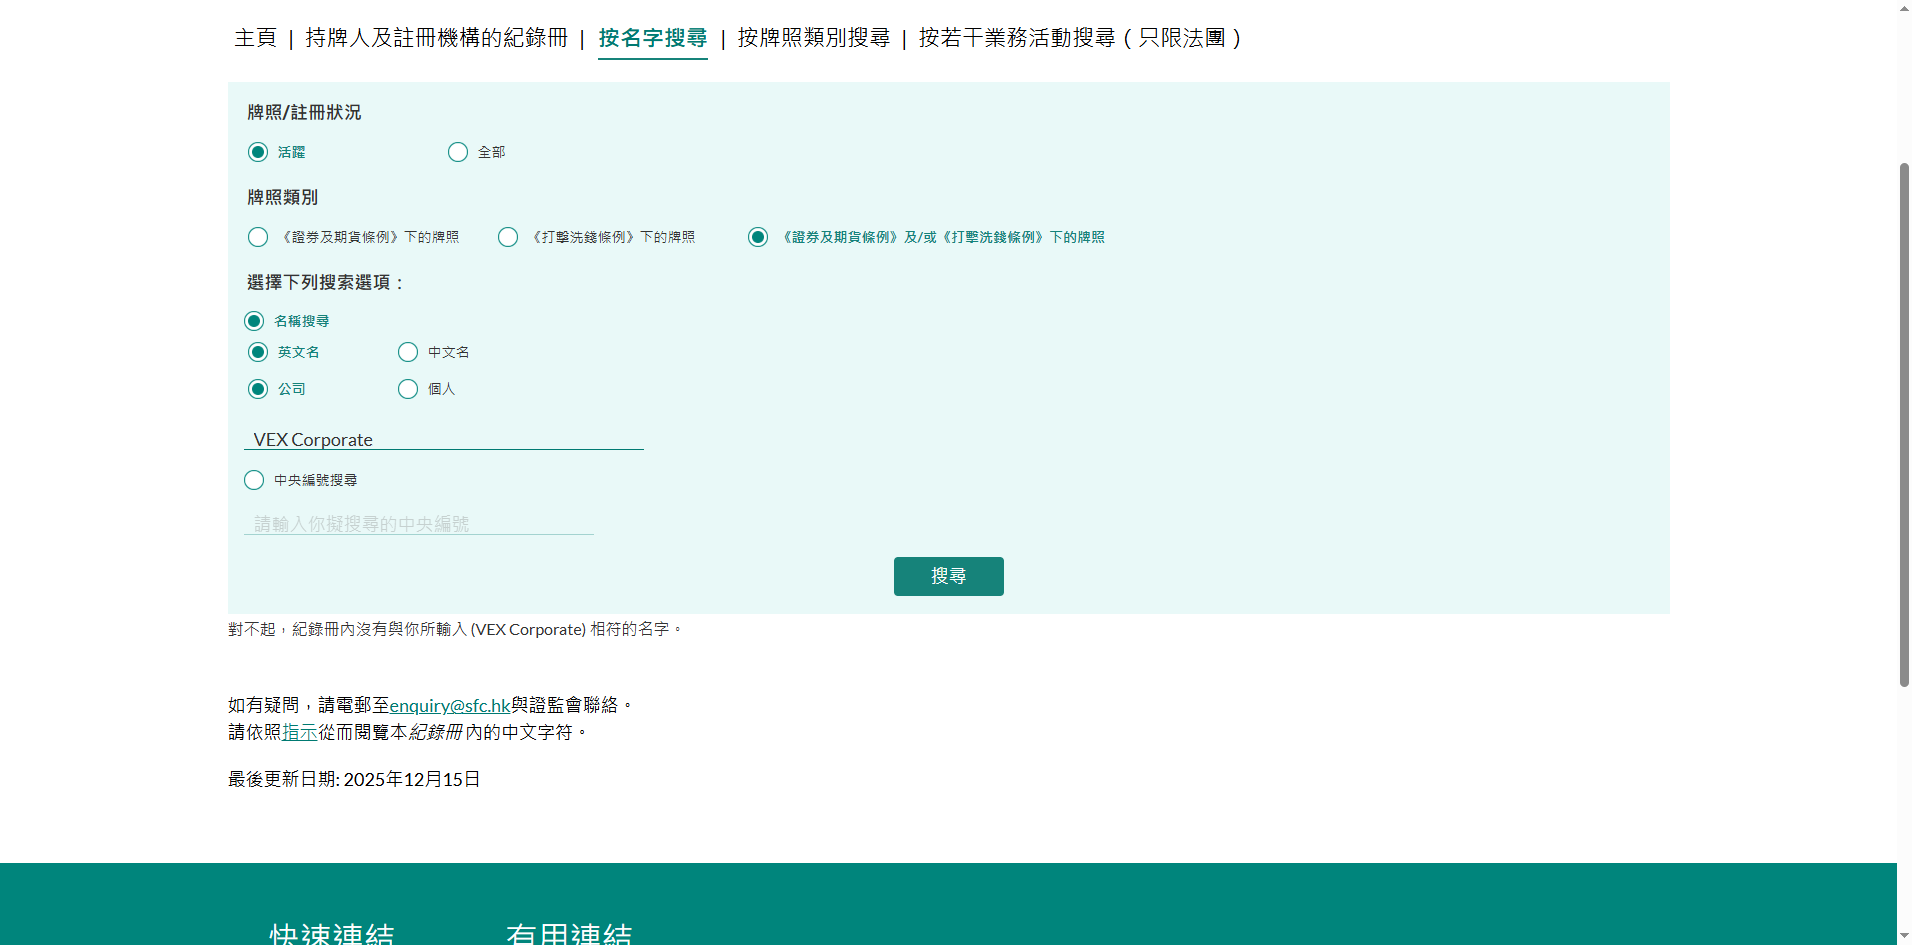
Task: Choose the 英文名 radio button
Action: pos(258,352)
